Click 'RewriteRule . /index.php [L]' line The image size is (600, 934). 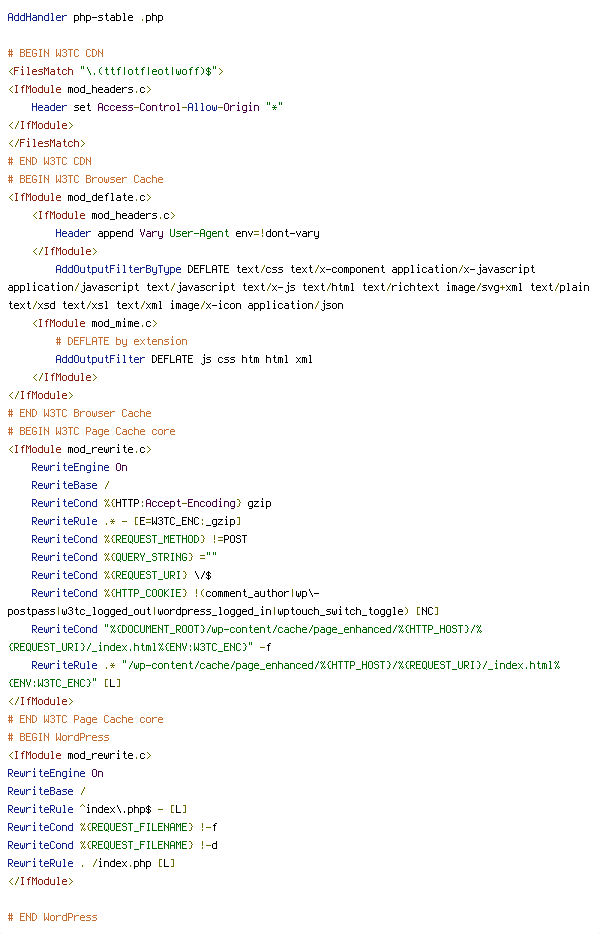tap(91, 863)
